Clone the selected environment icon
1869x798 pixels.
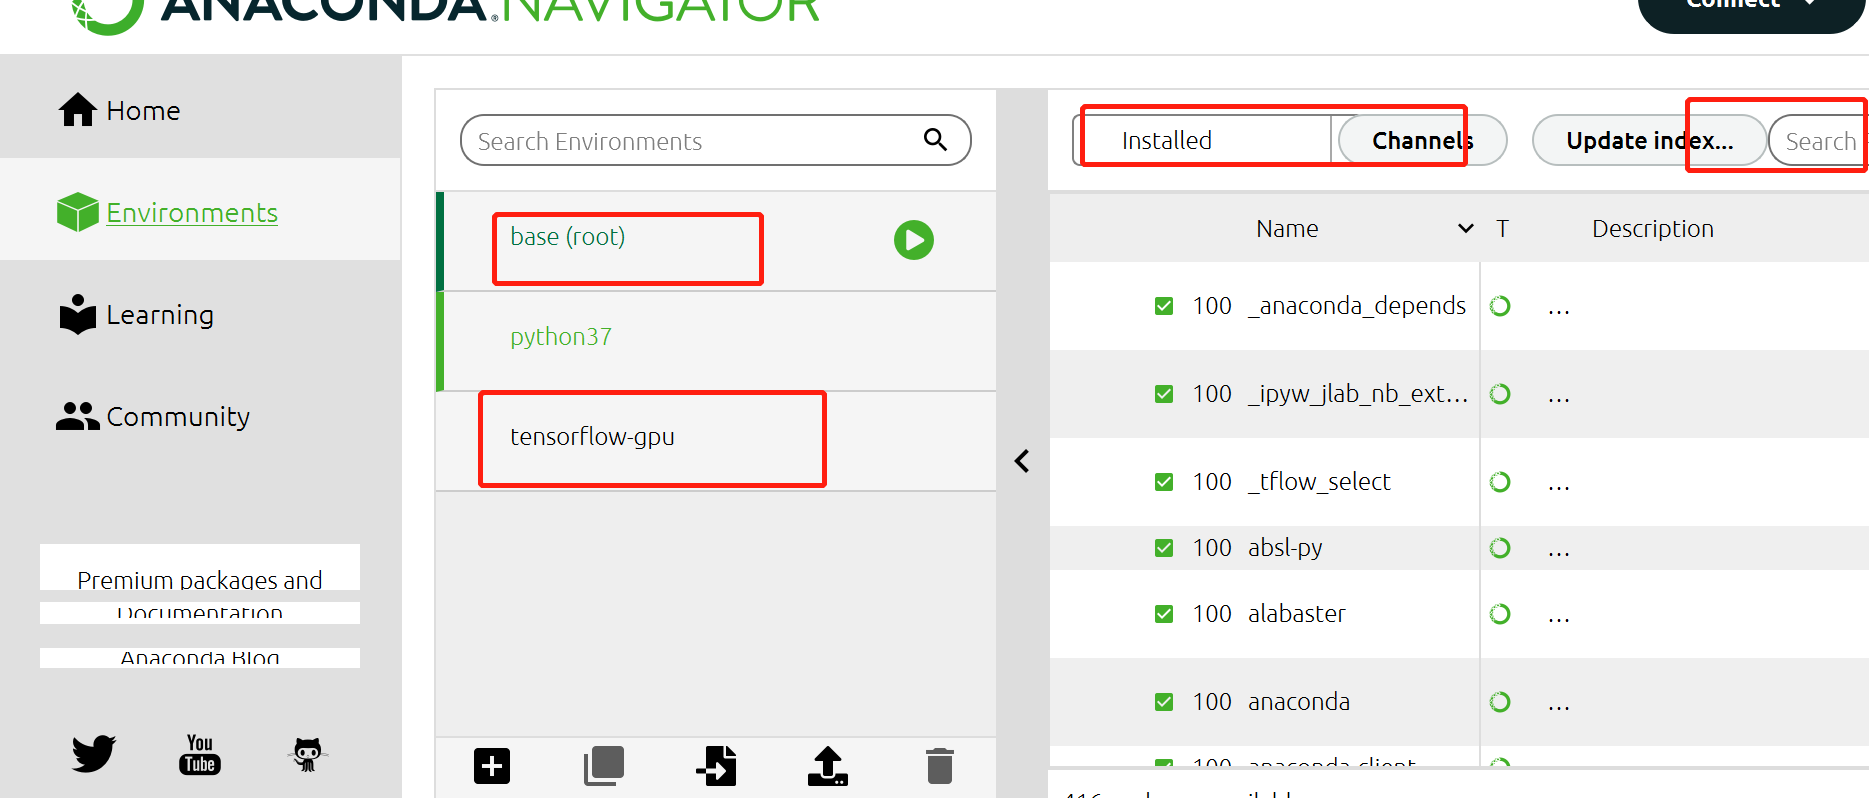point(604,766)
